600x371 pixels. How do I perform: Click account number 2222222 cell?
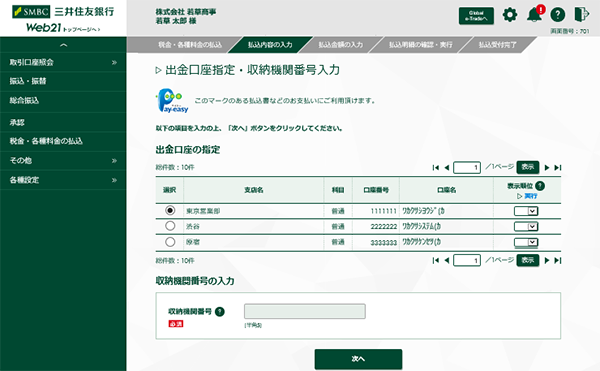coord(376,226)
